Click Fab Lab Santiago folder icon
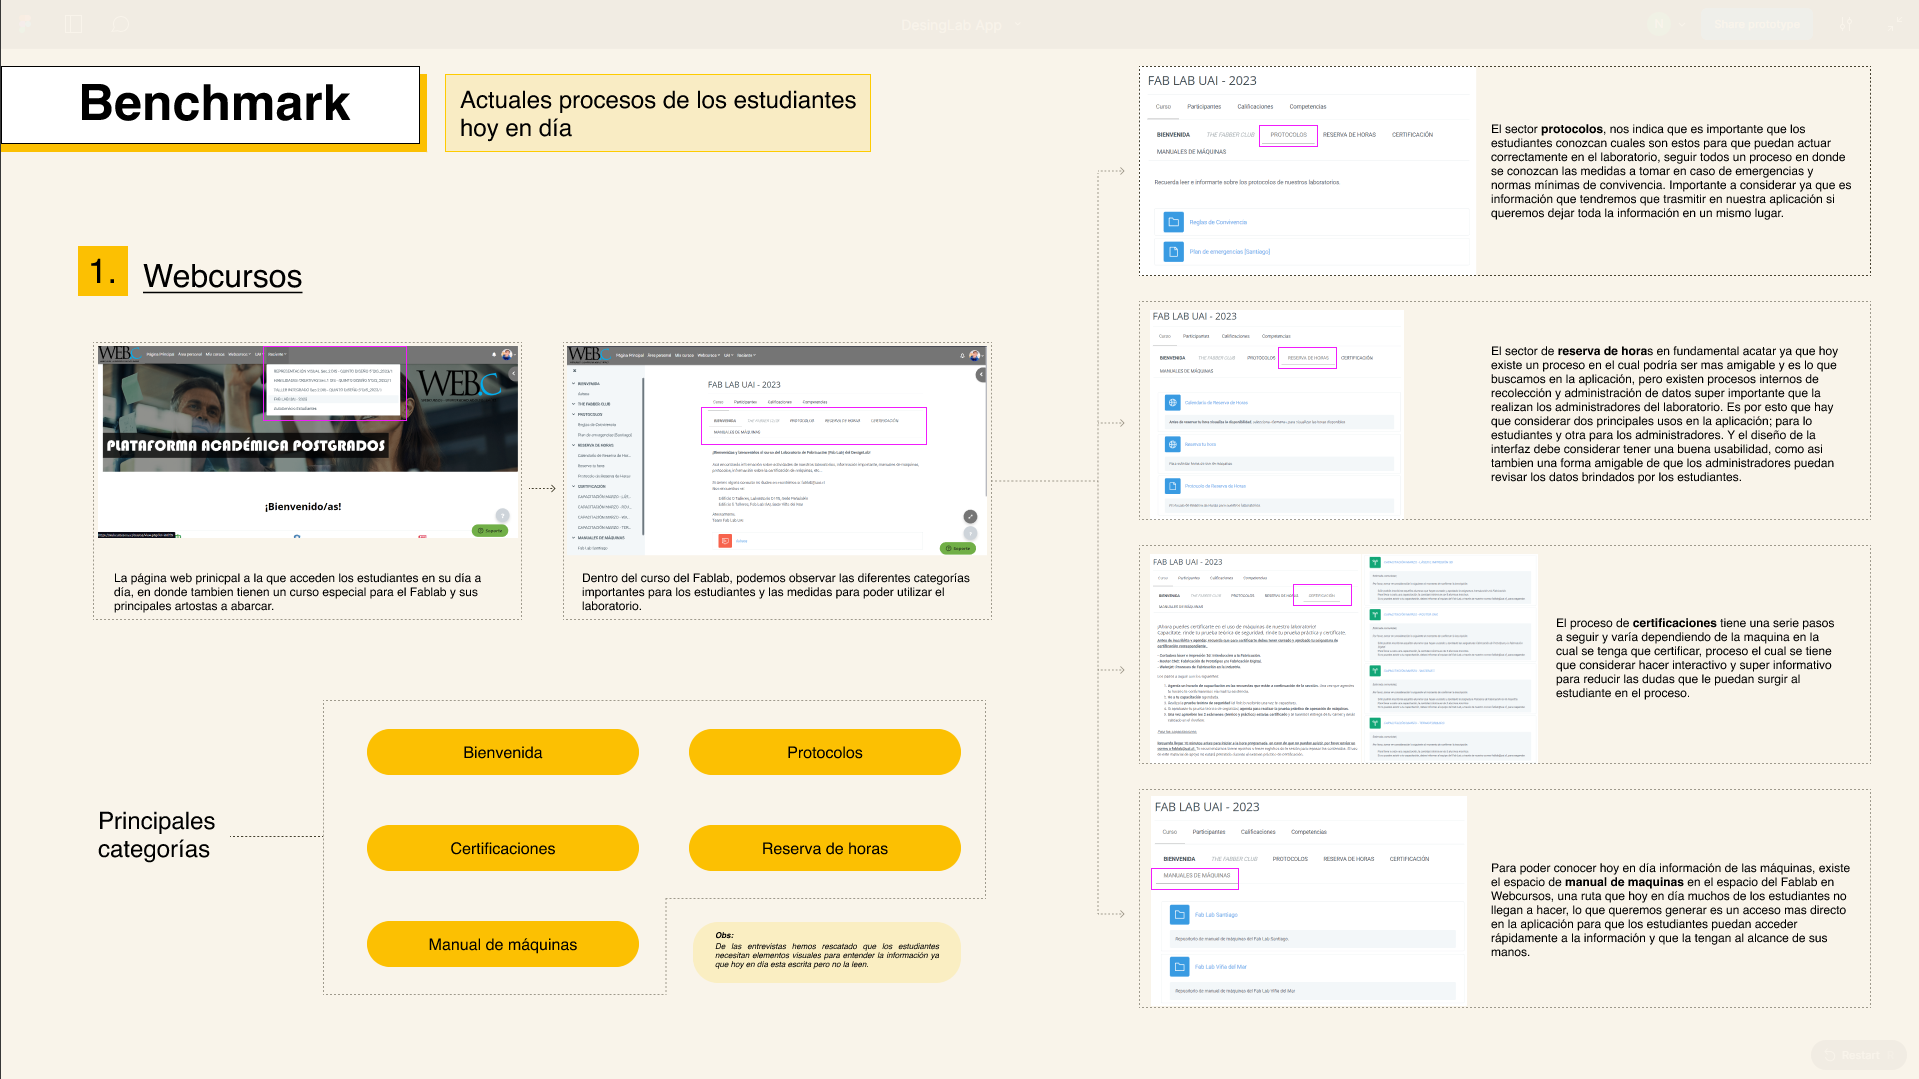This screenshot has height=1079, width=1919. 1180,914
